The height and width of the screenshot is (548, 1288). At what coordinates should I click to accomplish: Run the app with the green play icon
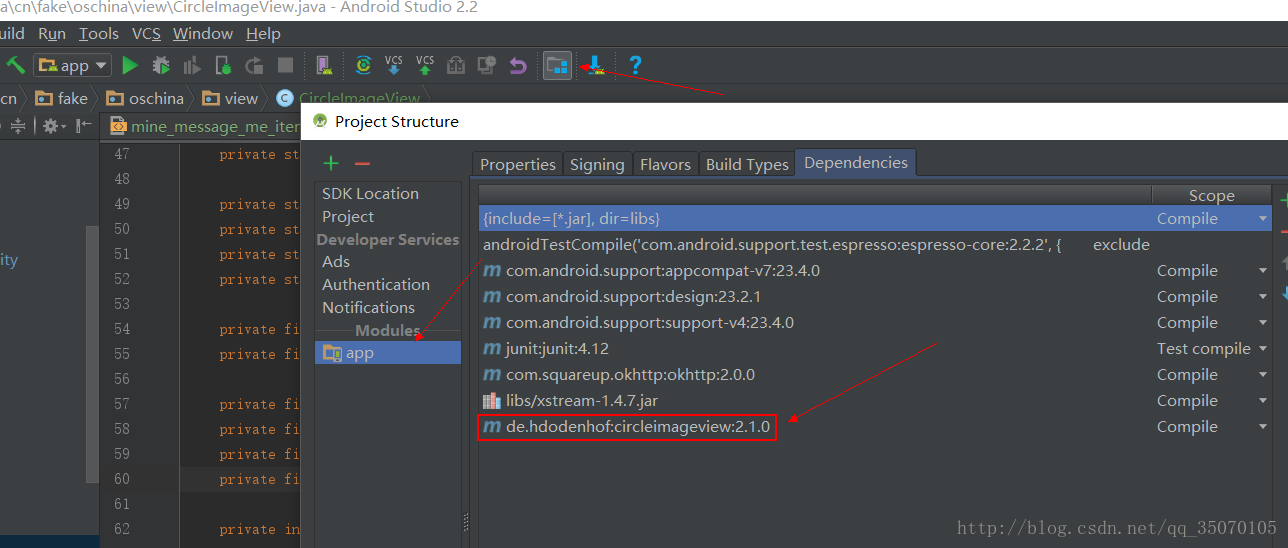click(x=129, y=66)
